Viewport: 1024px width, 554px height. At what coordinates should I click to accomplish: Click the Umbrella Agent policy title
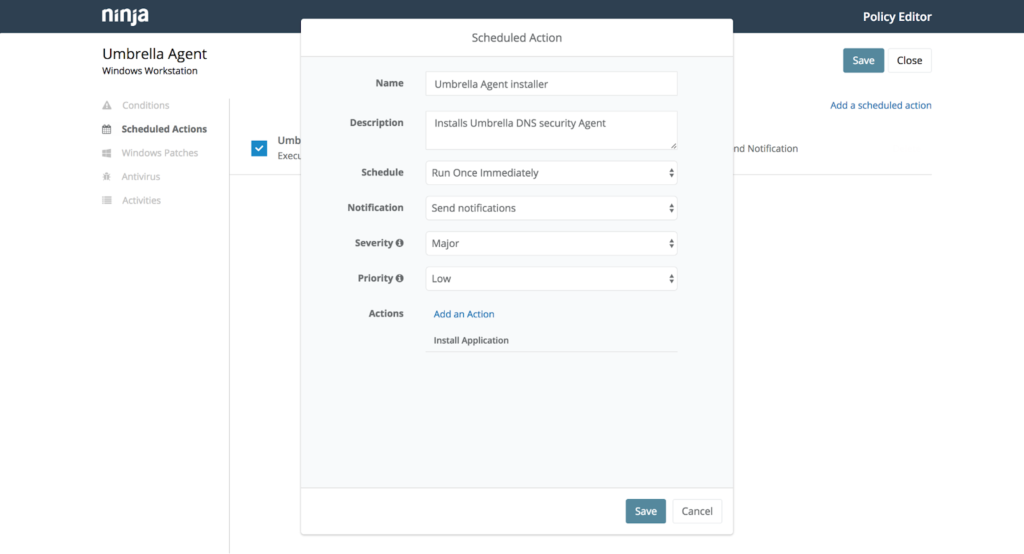click(x=154, y=54)
